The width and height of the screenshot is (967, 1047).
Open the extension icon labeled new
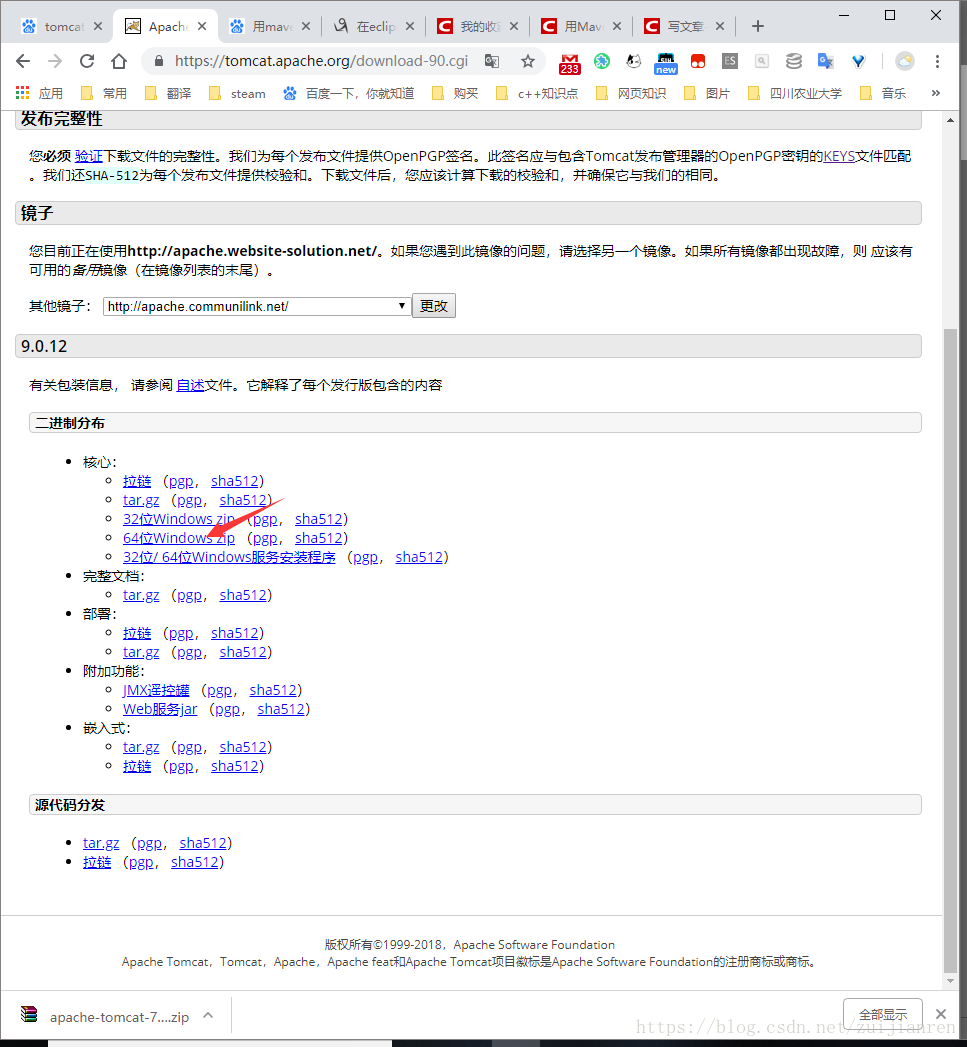pos(666,63)
